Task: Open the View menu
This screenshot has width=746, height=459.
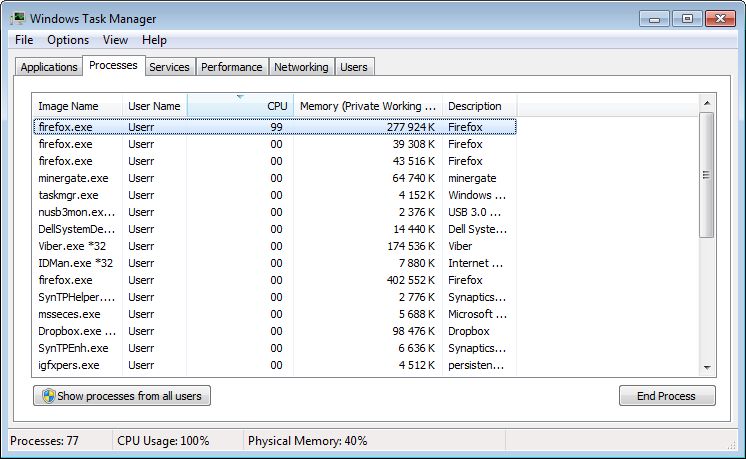Action: (115, 40)
